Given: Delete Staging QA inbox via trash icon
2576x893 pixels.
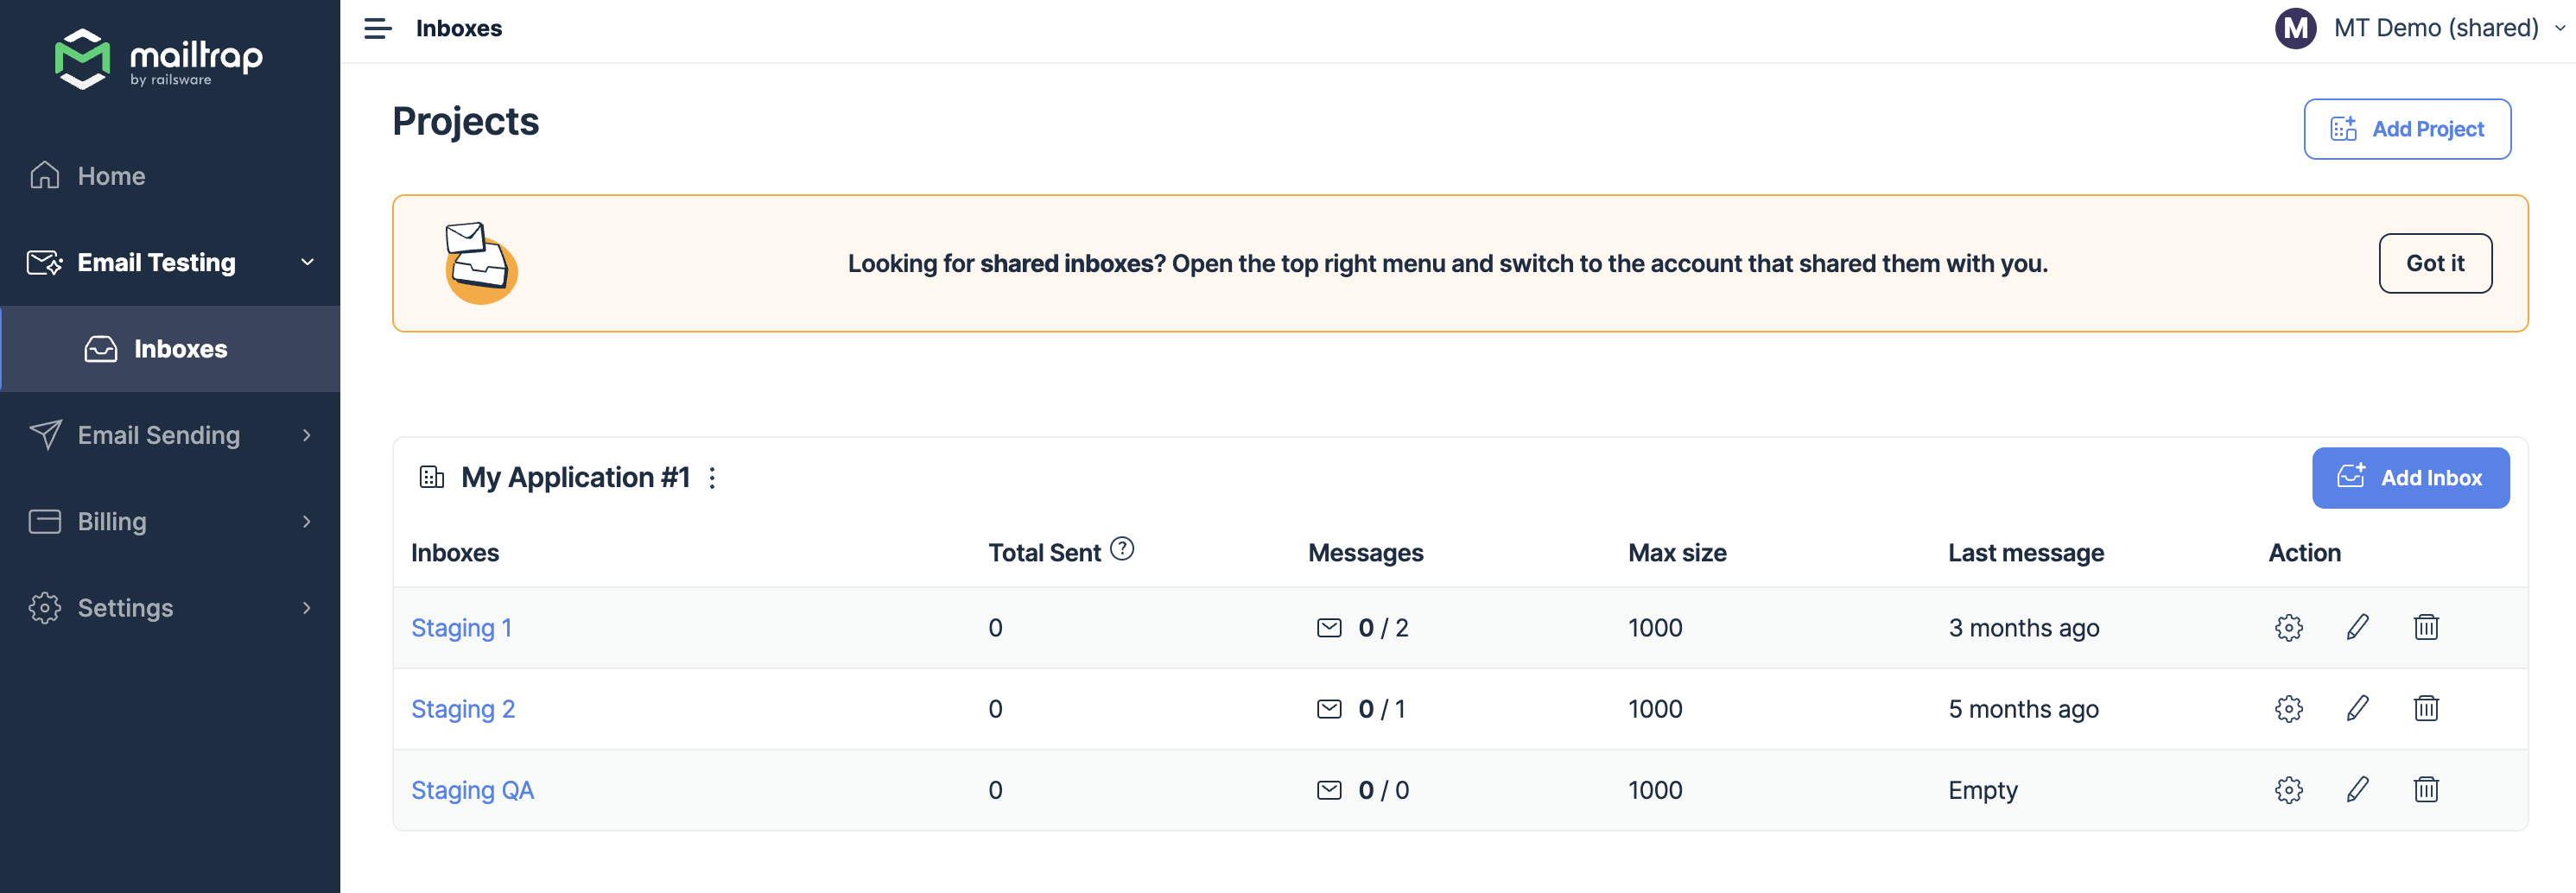Looking at the screenshot, I should (x=2425, y=790).
